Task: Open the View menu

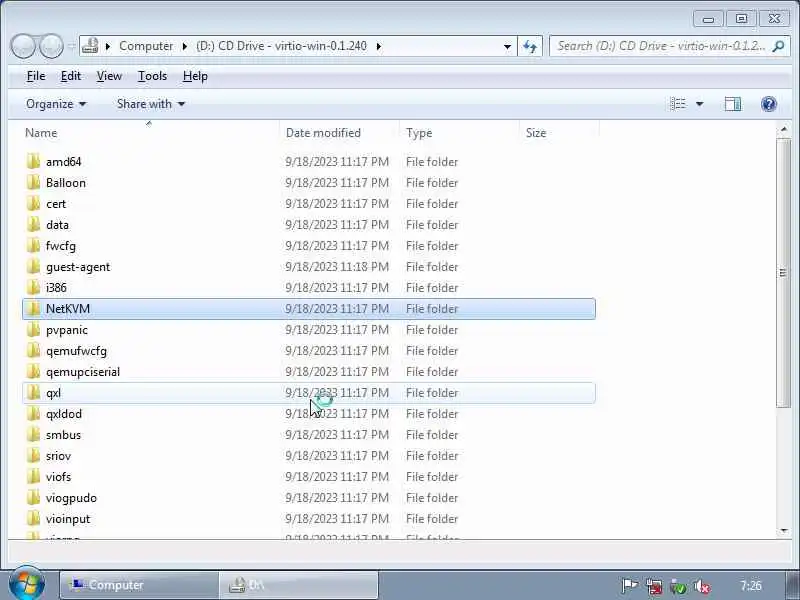Action: (109, 76)
